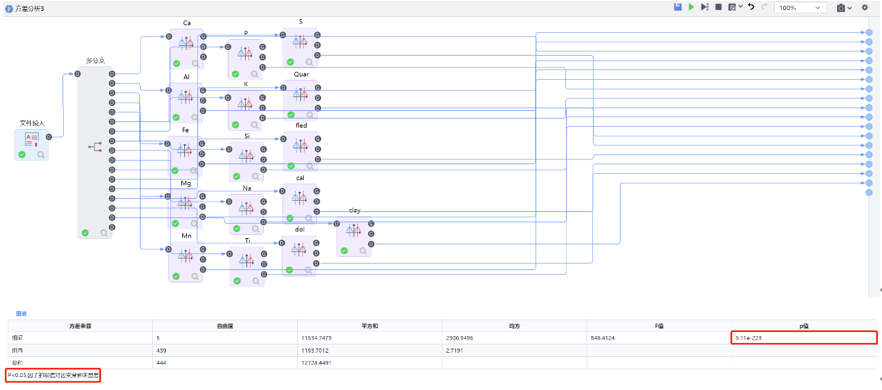Select the 文件输入 node icon

(32, 138)
